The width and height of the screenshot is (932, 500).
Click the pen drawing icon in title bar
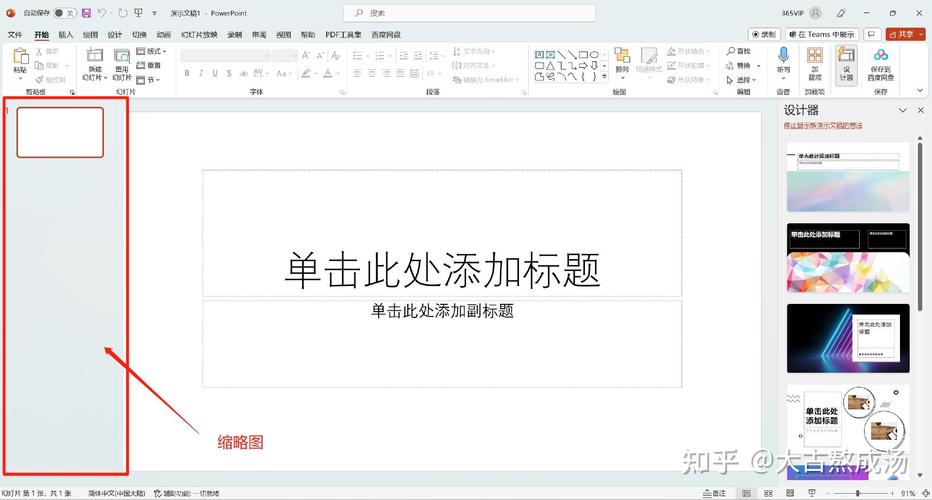(x=840, y=12)
